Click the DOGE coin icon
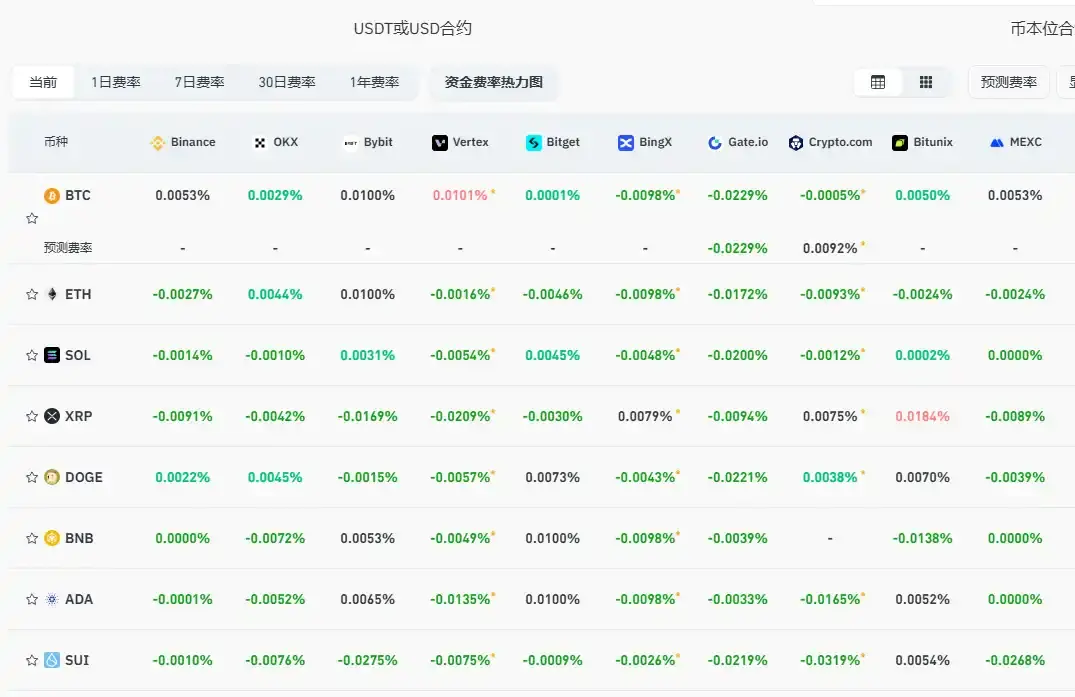 pos(50,477)
